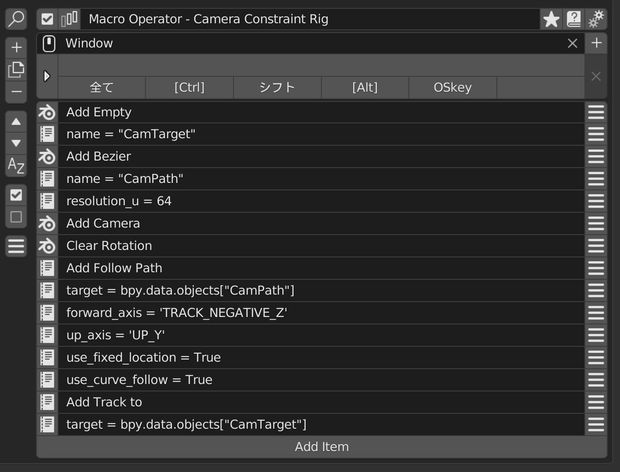The width and height of the screenshot is (620, 472).
Task: Move item down with down arrow
Action: click(16, 143)
